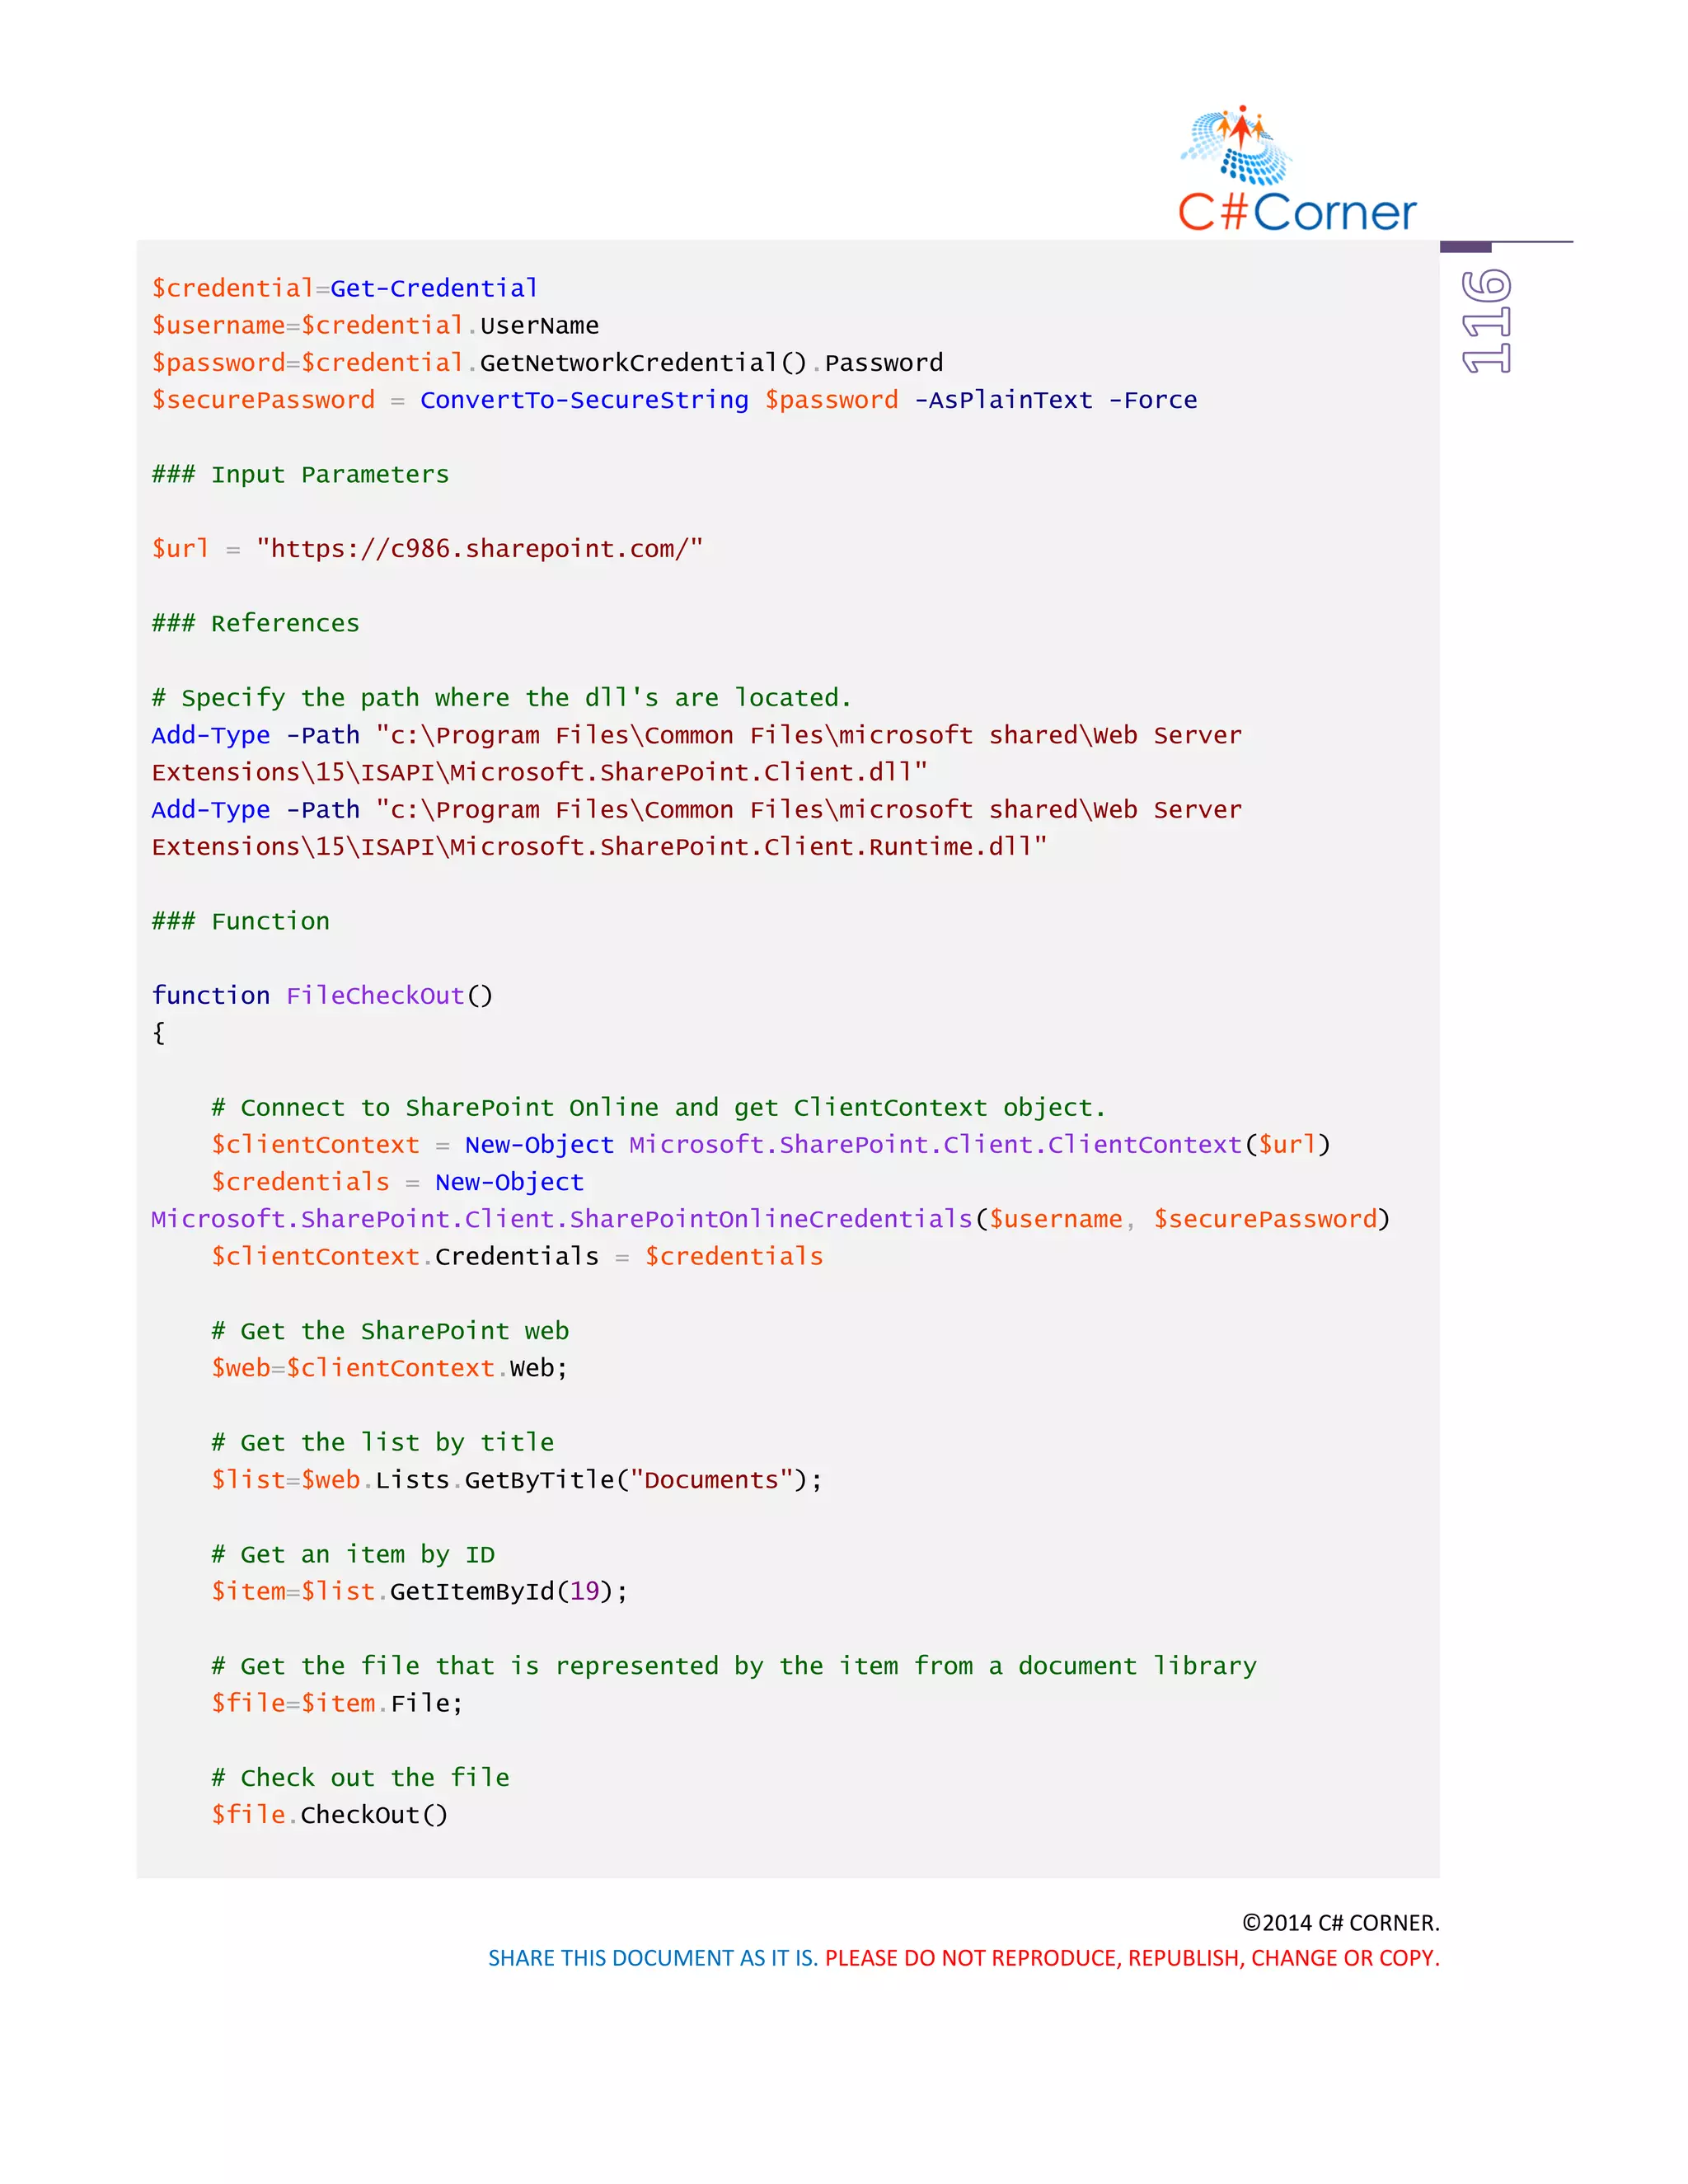Click the '### Input Parameters' comment

(x=300, y=474)
